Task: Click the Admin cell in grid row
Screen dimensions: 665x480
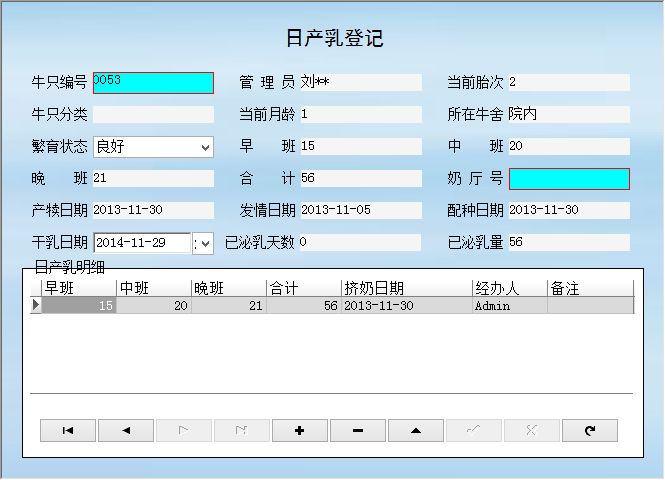Action: [x=508, y=306]
